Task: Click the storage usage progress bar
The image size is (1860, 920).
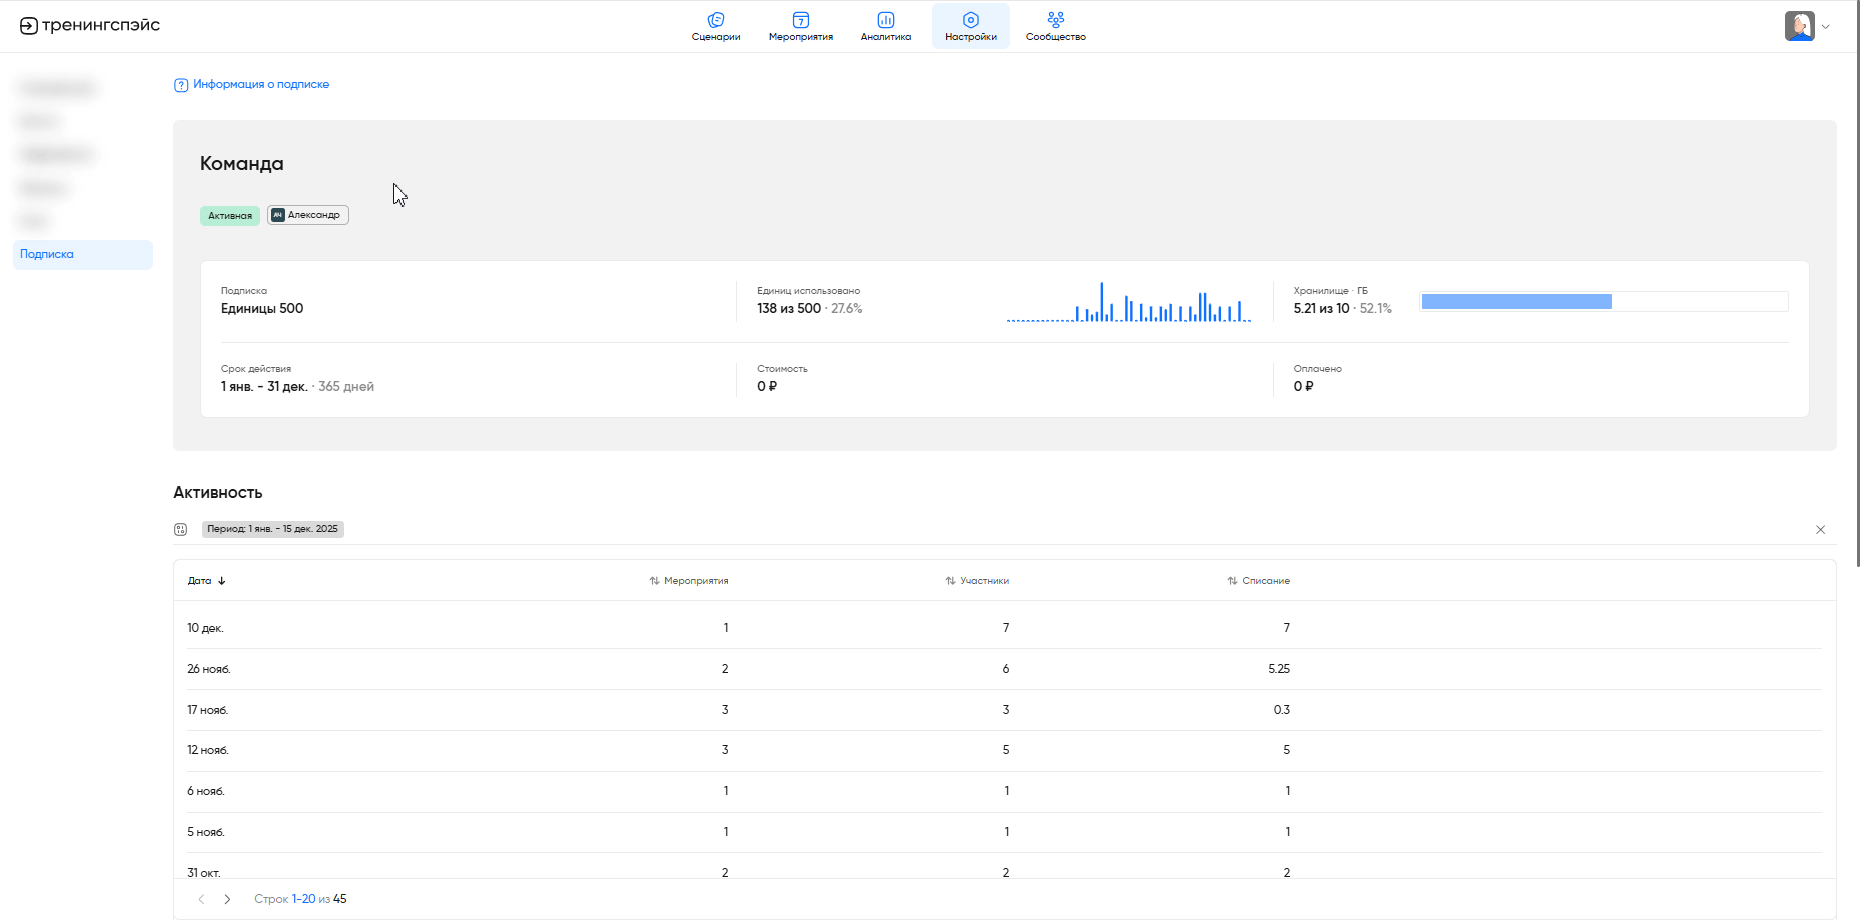Action: (x=1603, y=302)
